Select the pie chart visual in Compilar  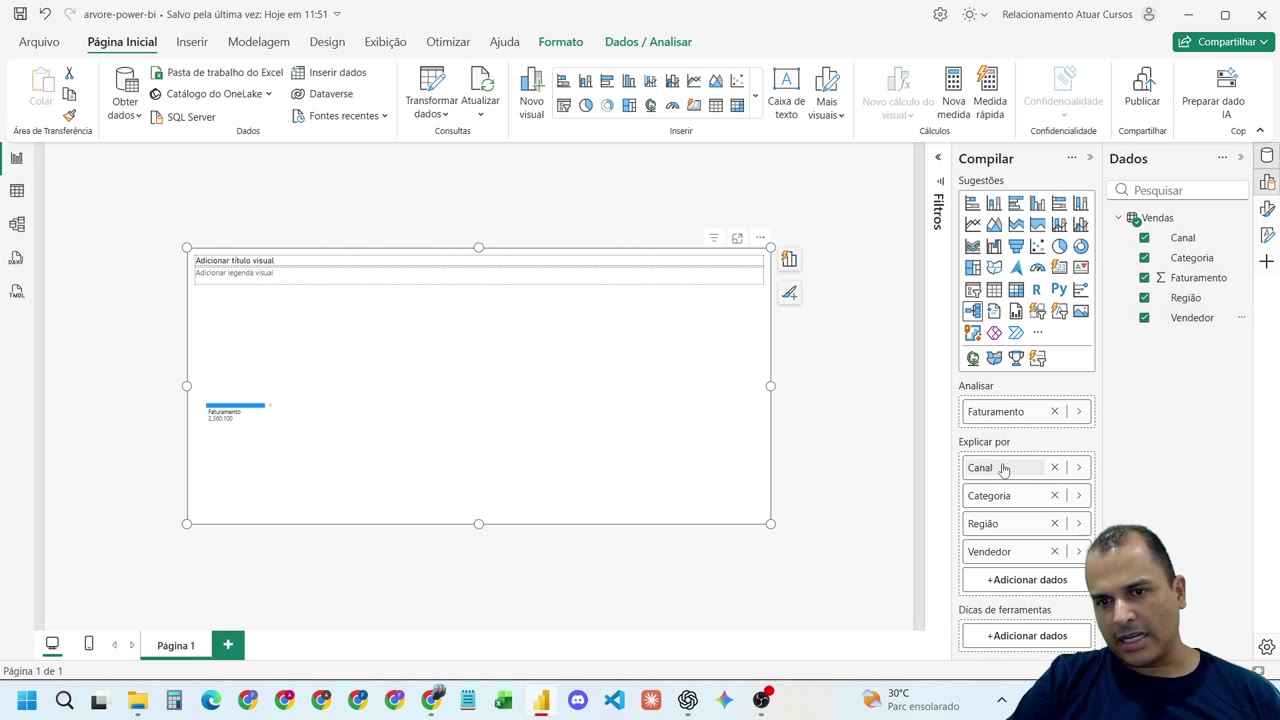pyautogui.click(x=1059, y=246)
